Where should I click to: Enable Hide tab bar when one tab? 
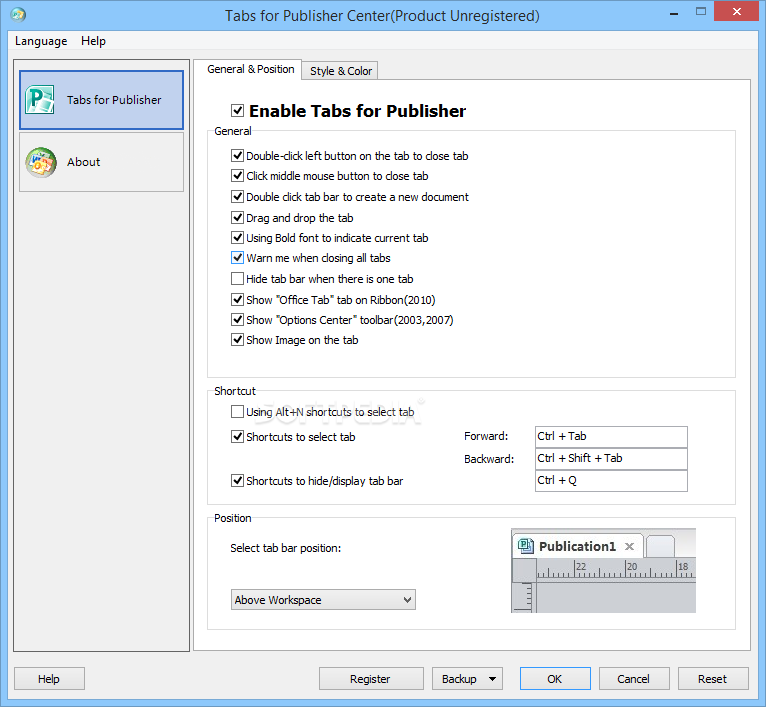(237, 279)
